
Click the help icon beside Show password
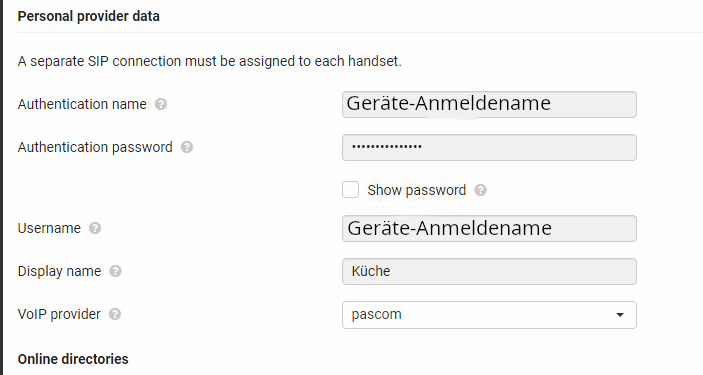481,190
